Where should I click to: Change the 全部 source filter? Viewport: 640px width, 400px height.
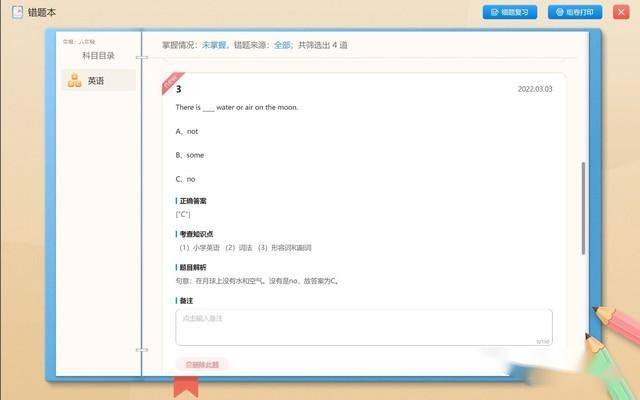(x=282, y=45)
